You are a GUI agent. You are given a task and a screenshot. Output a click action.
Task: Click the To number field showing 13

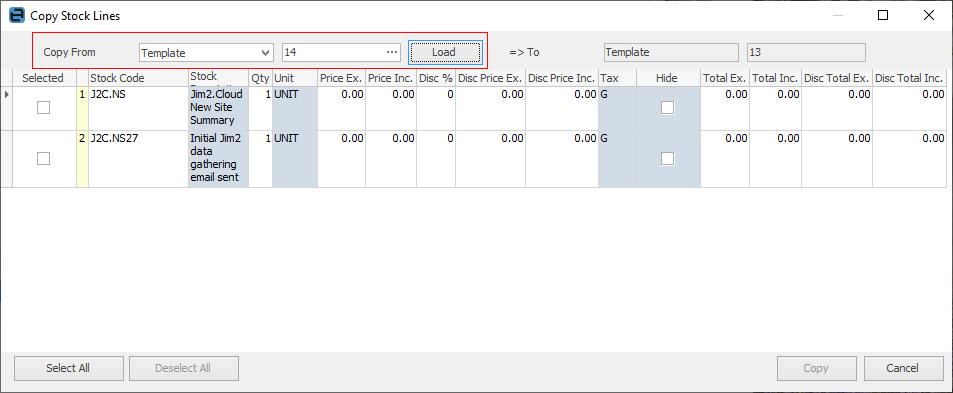point(806,52)
